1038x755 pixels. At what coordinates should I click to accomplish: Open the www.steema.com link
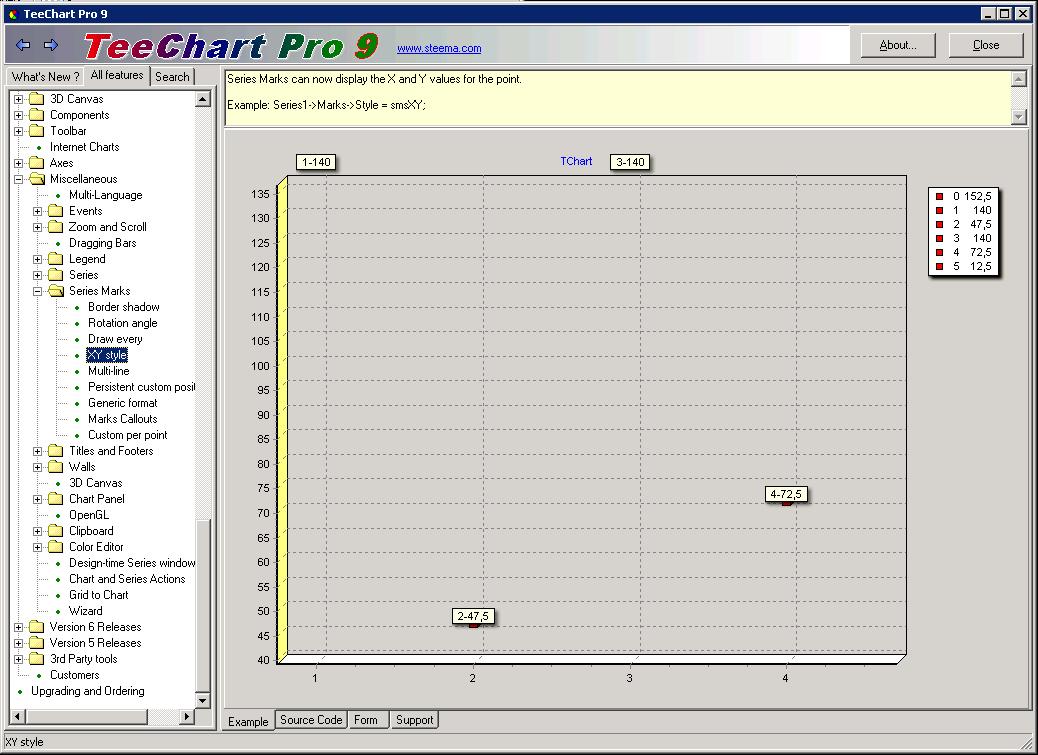tap(439, 48)
